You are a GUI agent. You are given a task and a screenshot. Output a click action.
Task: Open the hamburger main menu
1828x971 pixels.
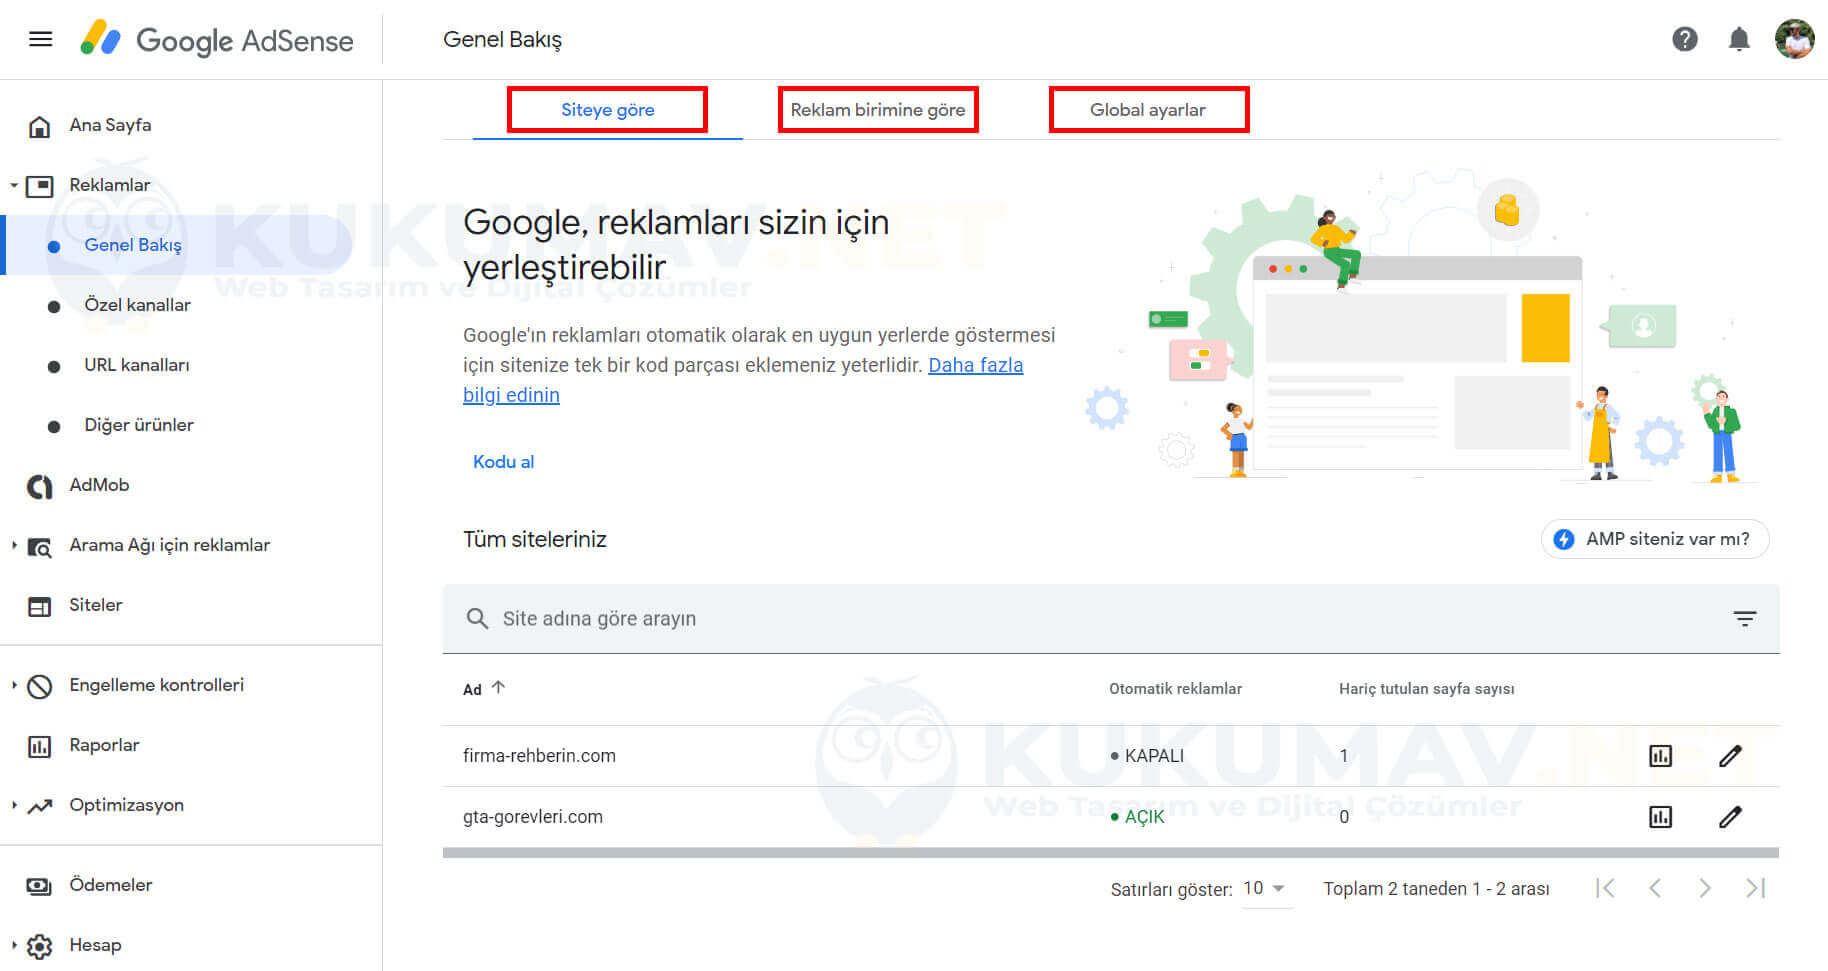41,39
